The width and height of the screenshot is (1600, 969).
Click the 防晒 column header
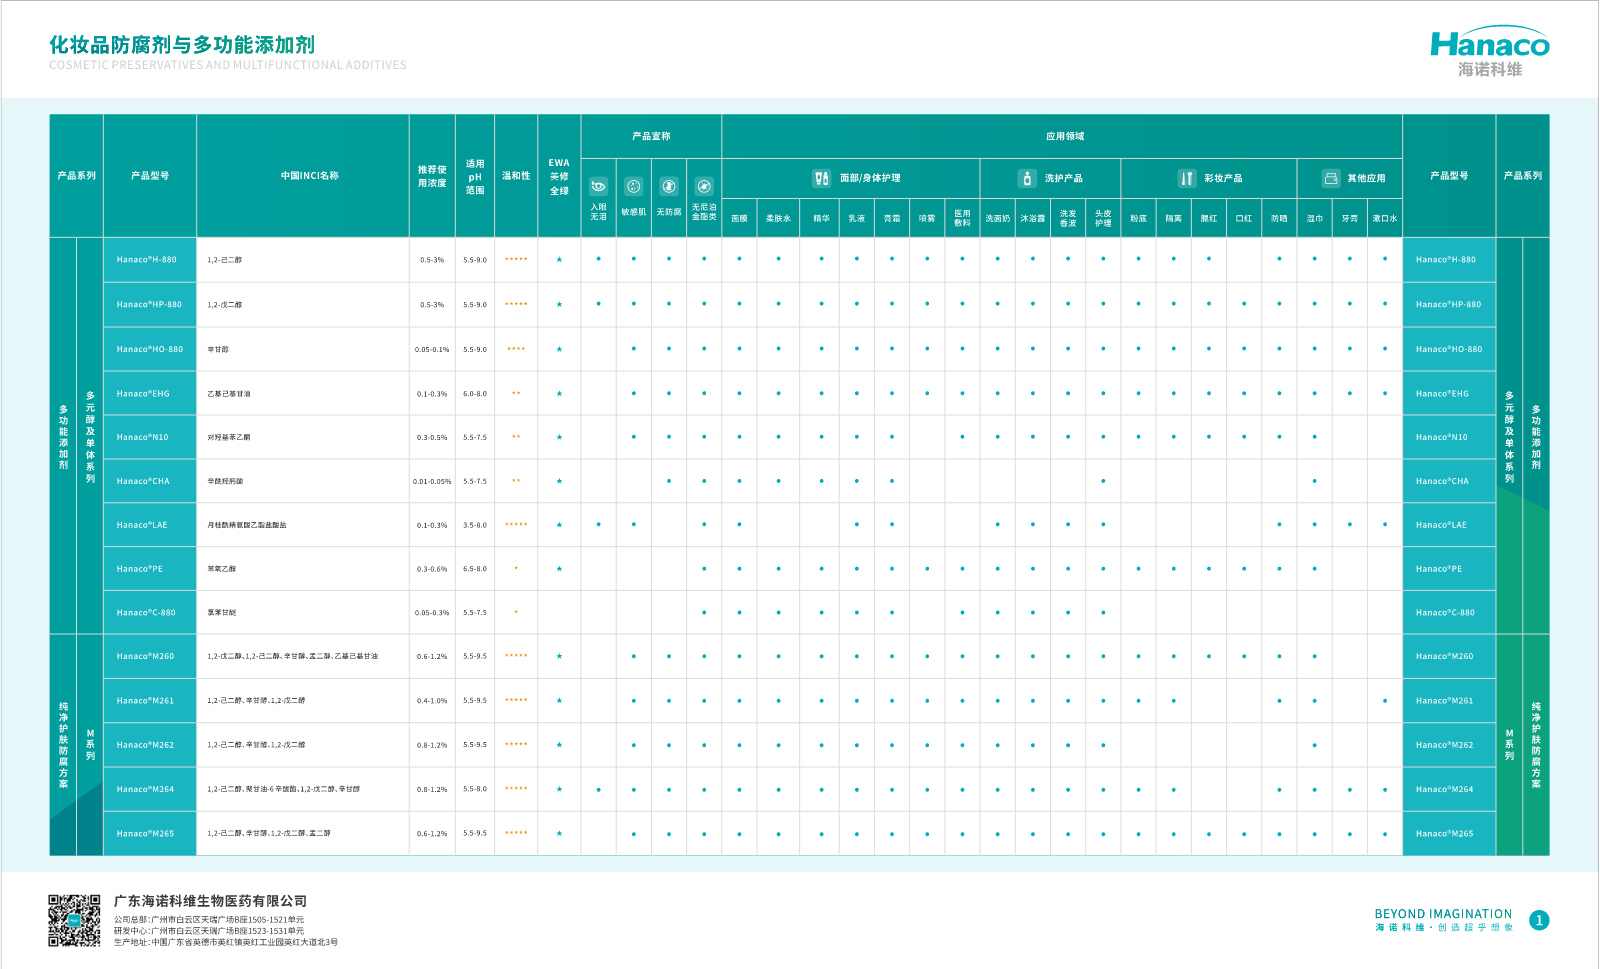[1279, 218]
